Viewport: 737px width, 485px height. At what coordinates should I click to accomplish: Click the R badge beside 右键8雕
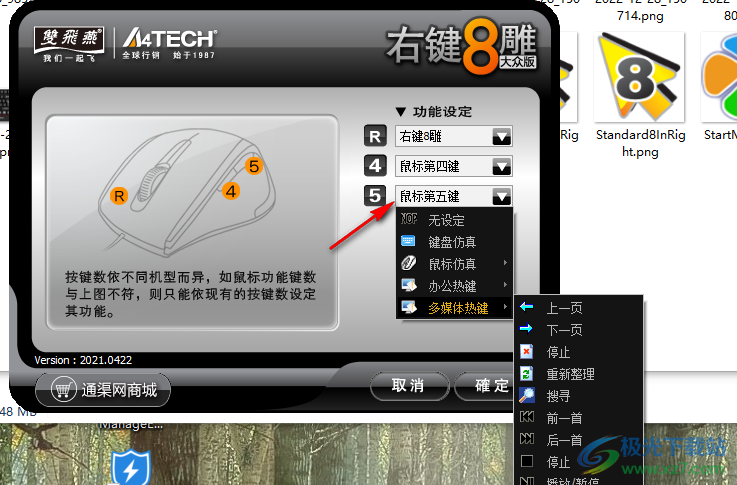375,136
